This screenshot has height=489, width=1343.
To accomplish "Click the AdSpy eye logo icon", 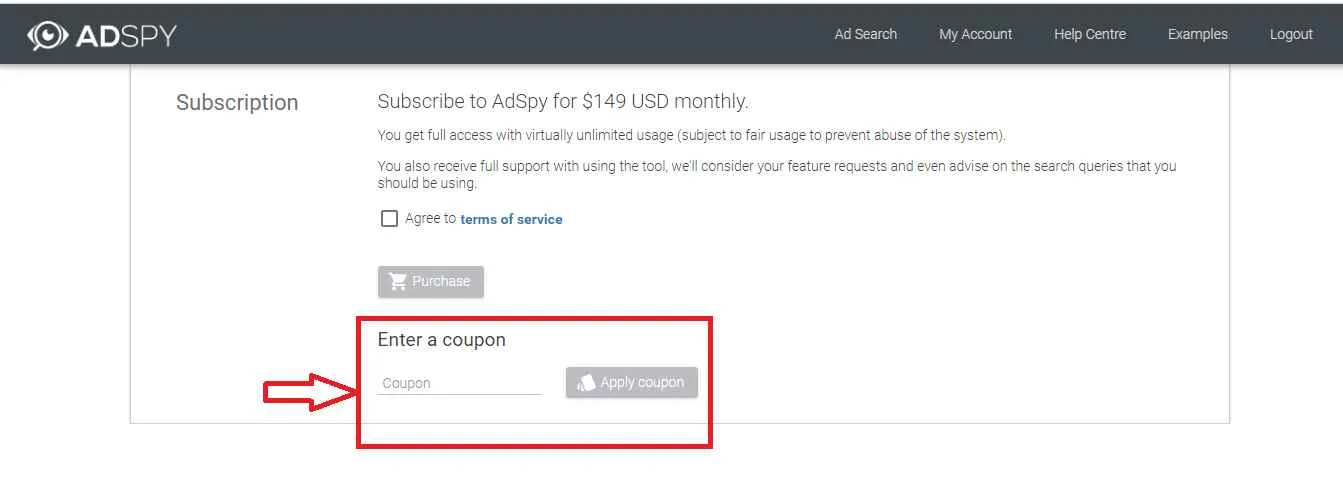I will pyautogui.click(x=47, y=36).
